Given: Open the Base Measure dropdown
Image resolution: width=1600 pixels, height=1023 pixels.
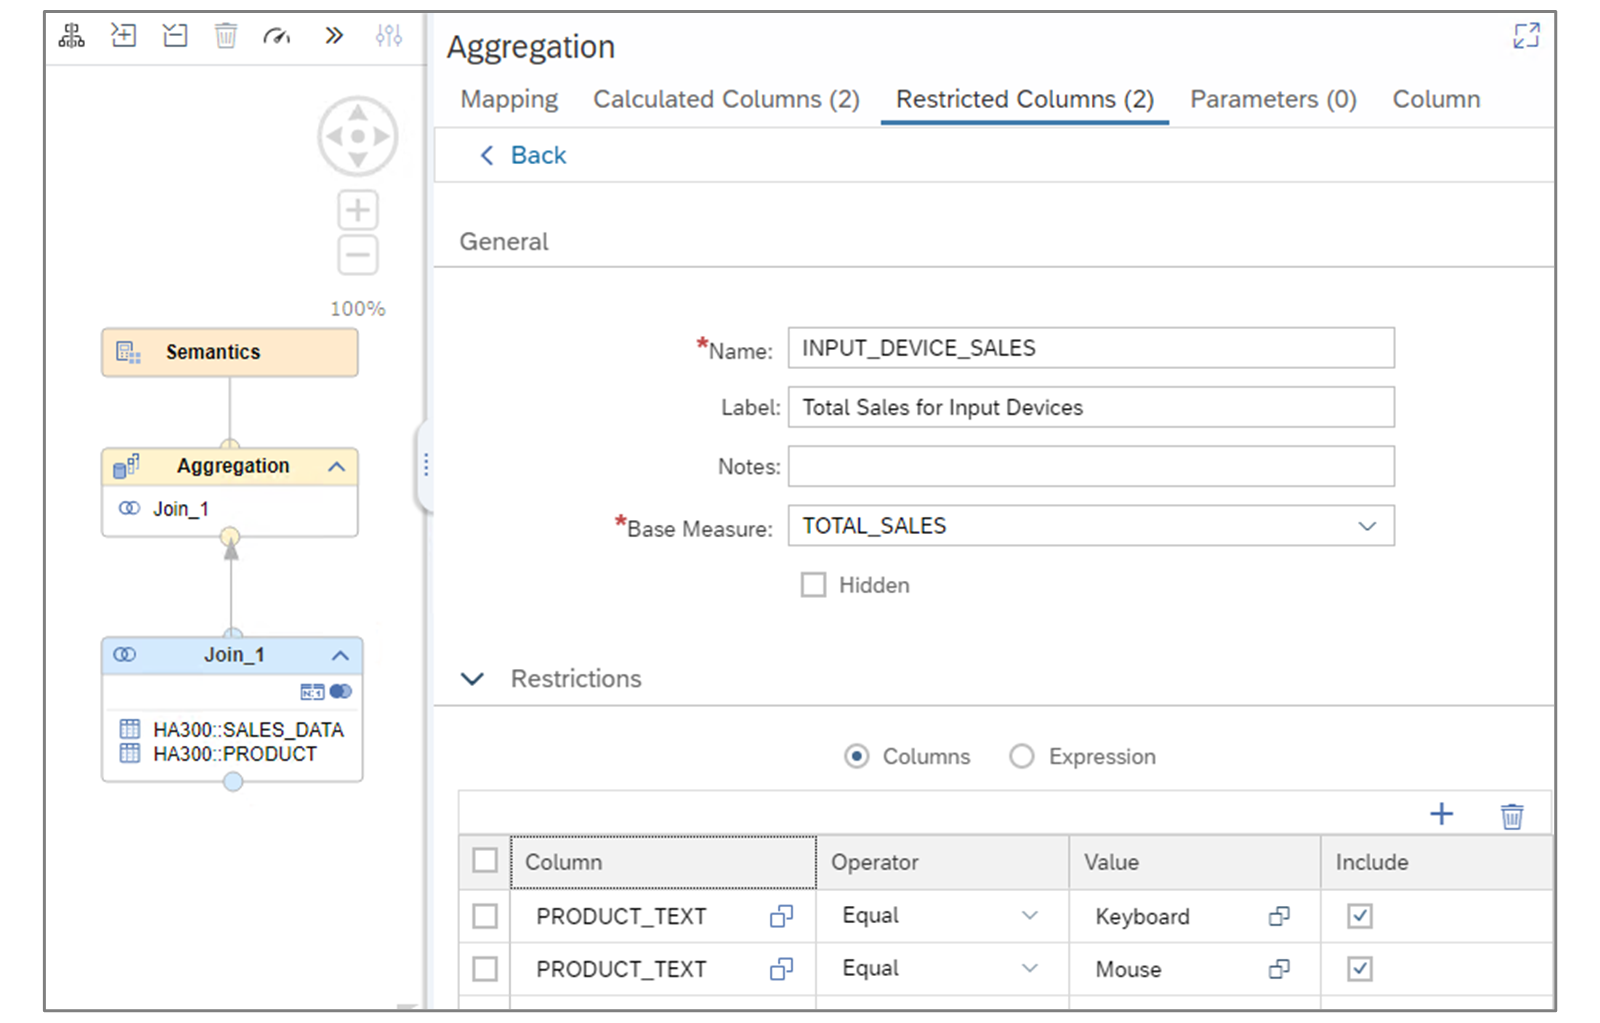Looking at the screenshot, I should (1367, 527).
